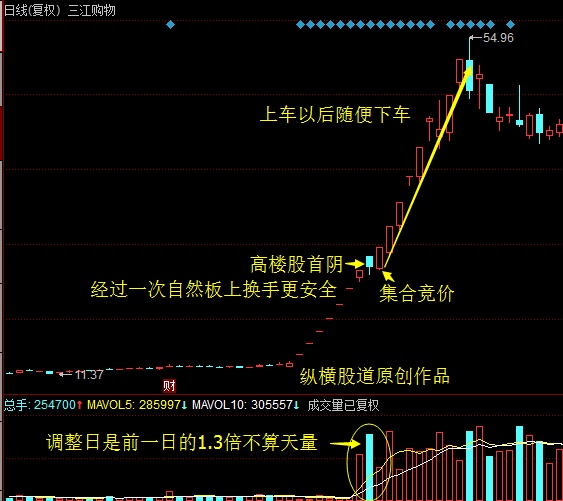
Task: Select the 54.96 high price label
Action: pyautogui.click(x=498, y=38)
